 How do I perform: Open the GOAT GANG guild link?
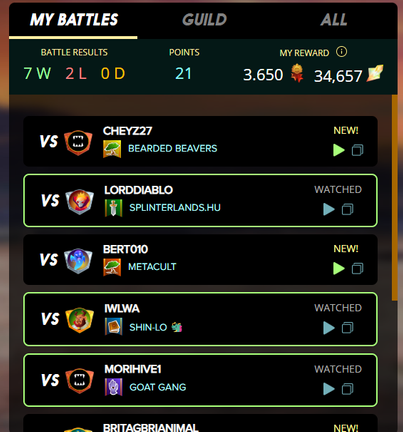coord(158,387)
